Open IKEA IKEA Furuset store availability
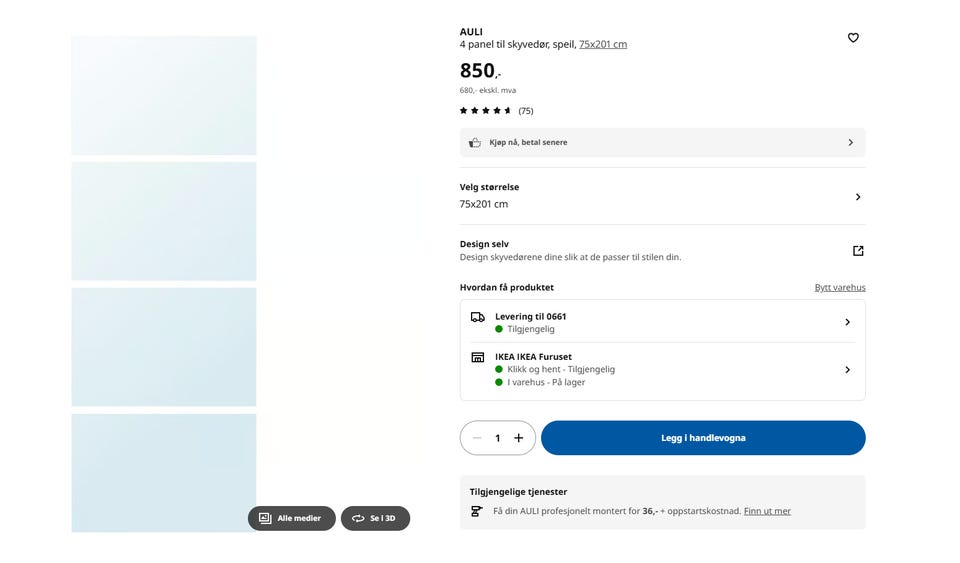 click(x=662, y=370)
